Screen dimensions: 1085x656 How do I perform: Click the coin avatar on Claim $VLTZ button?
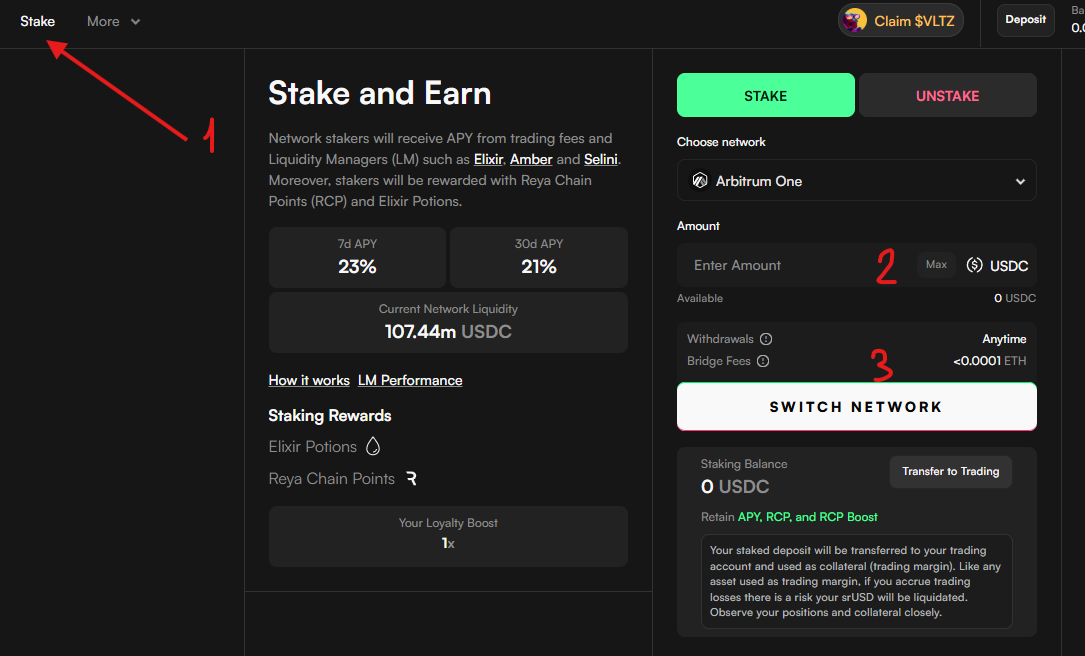pyautogui.click(x=853, y=20)
